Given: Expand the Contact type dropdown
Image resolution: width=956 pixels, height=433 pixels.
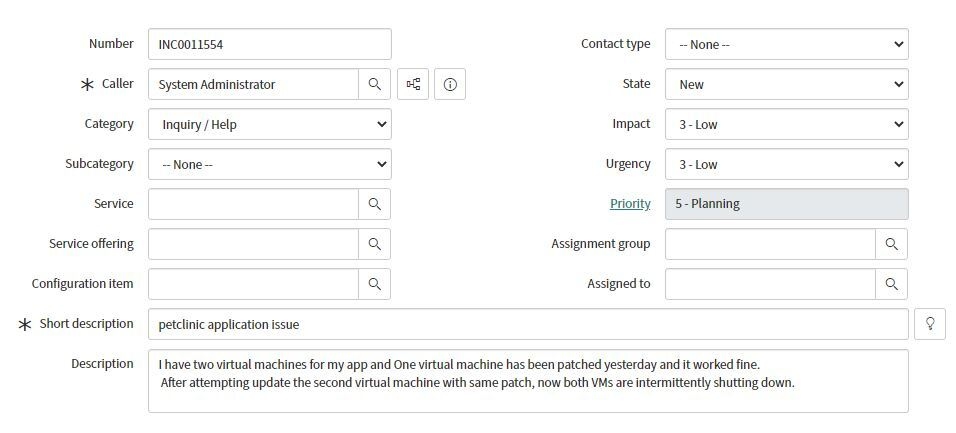Looking at the screenshot, I should (x=786, y=44).
